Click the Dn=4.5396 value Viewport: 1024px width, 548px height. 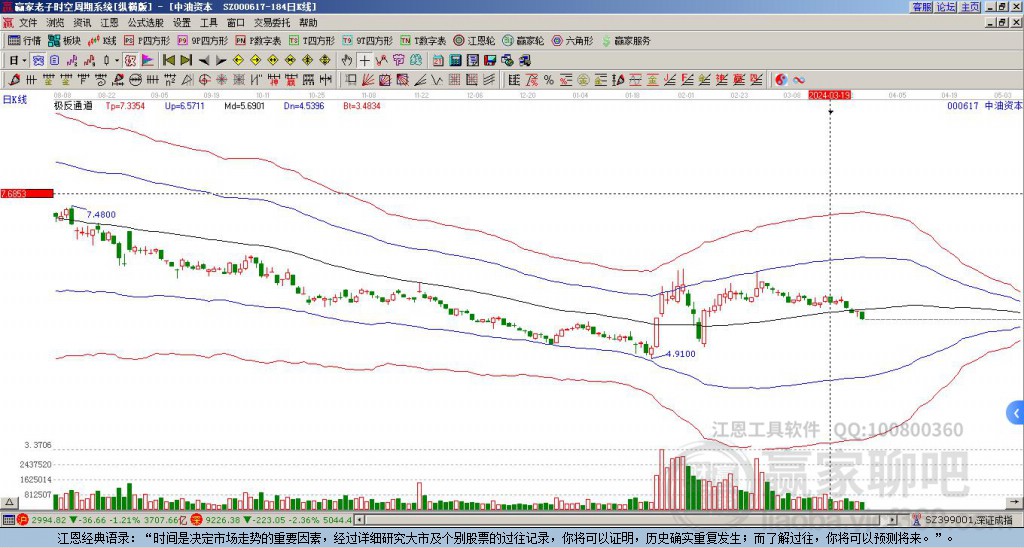304,105
